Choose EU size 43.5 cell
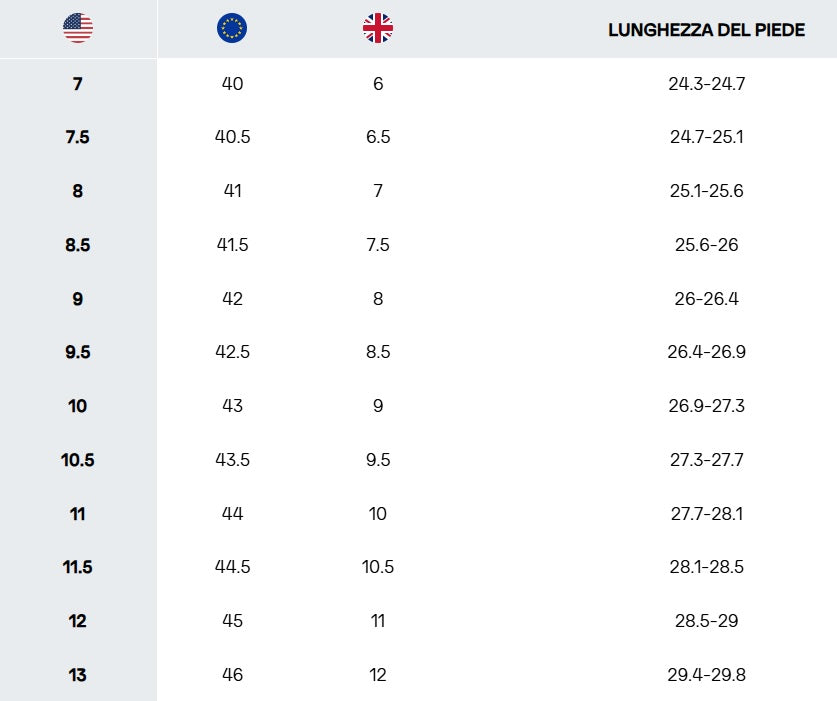This screenshot has height=701, width=837. 232,460
